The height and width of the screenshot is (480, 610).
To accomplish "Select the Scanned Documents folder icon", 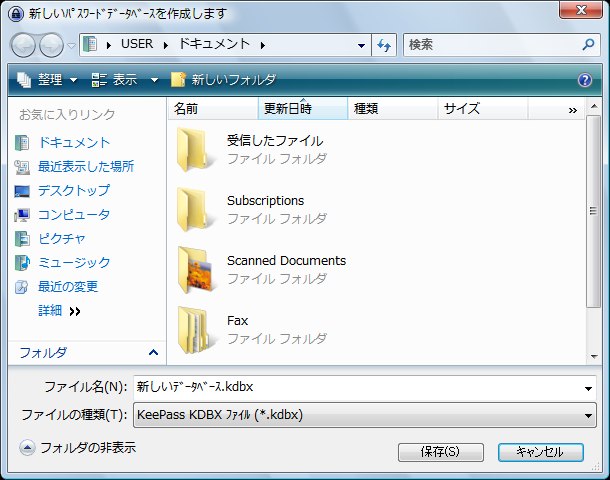I will [x=195, y=270].
